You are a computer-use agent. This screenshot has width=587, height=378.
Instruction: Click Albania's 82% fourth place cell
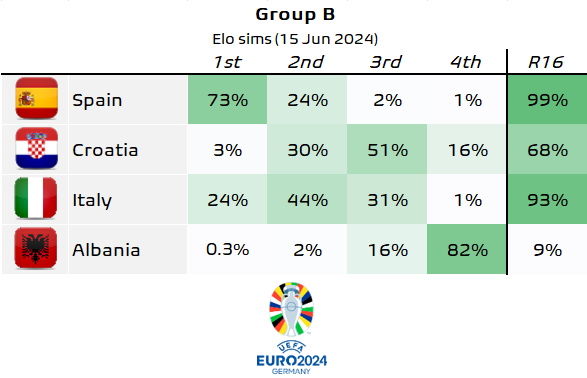(x=466, y=249)
